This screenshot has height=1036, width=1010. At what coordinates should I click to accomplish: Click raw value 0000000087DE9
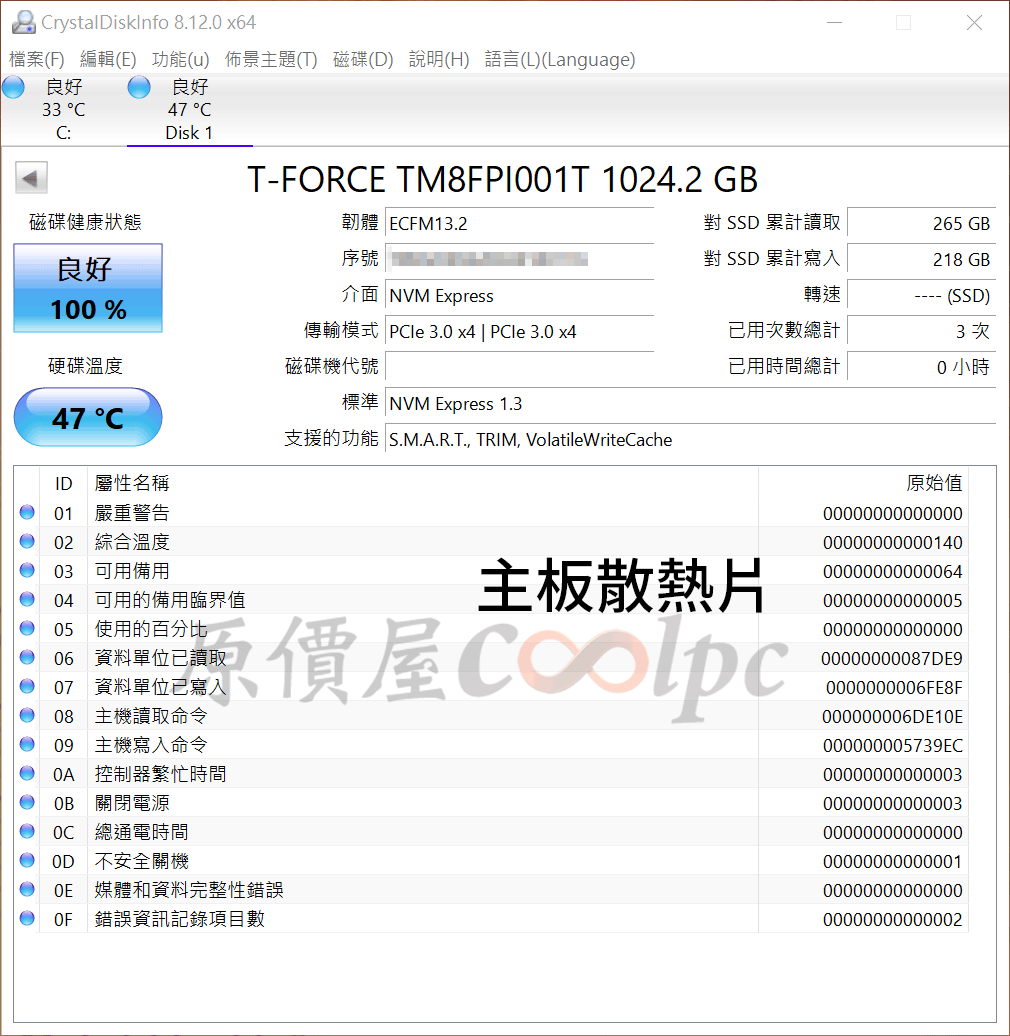click(x=892, y=659)
